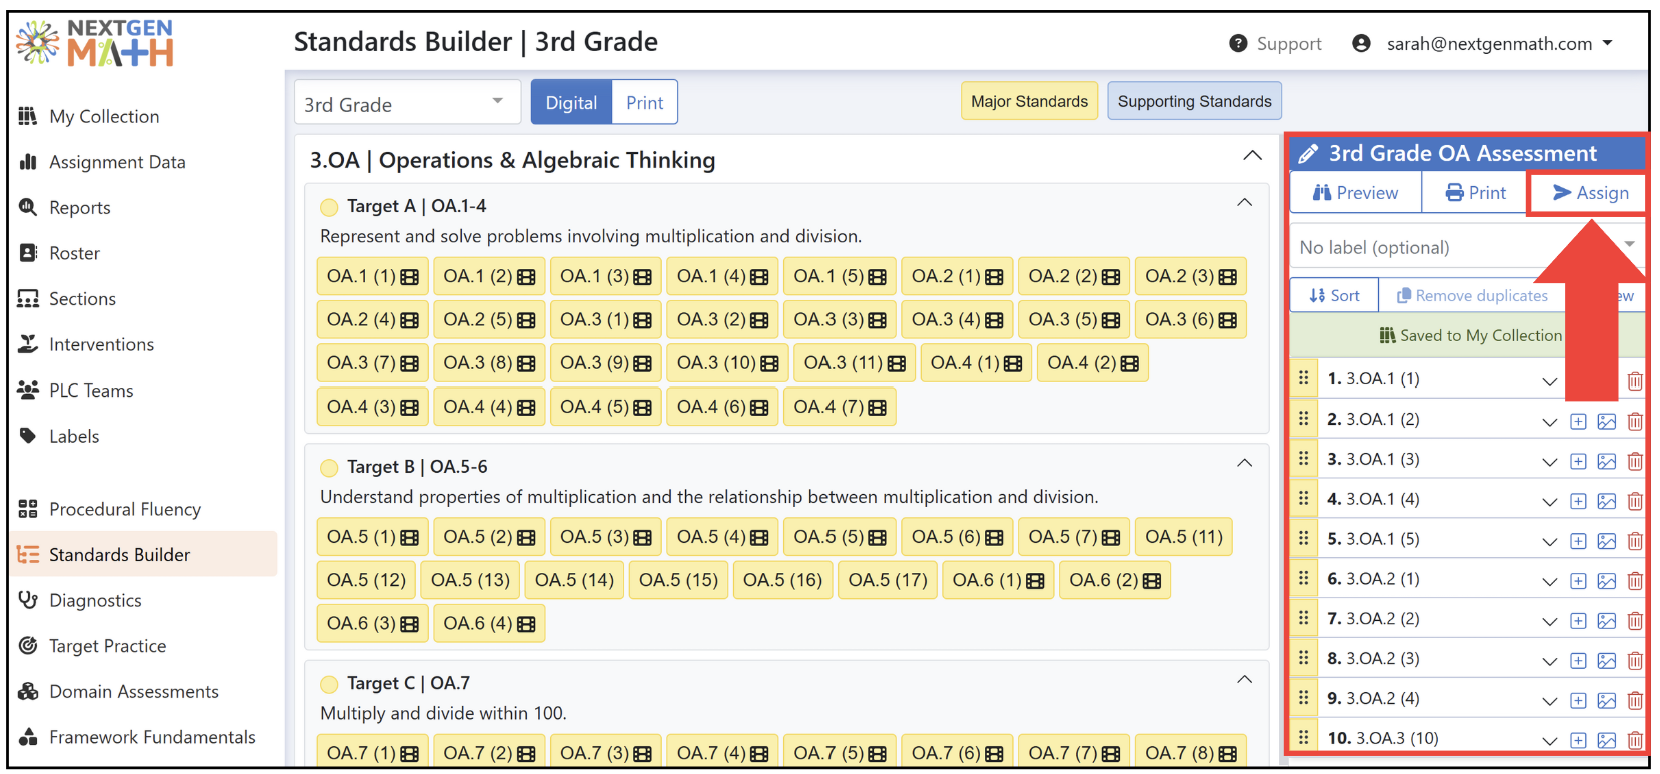Image resolution: width=1660 pixels, height=774 pixels.
Task: Toggle the Major Standards filter
Action: (x=1030, y=101)
